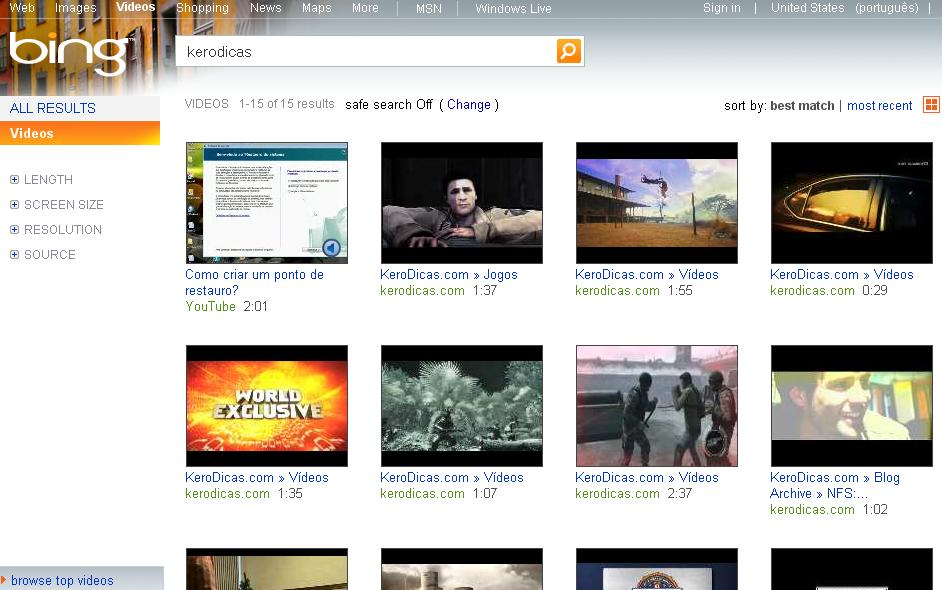
Task: Expand the LENGTH filter
Action: click(41, 180)
